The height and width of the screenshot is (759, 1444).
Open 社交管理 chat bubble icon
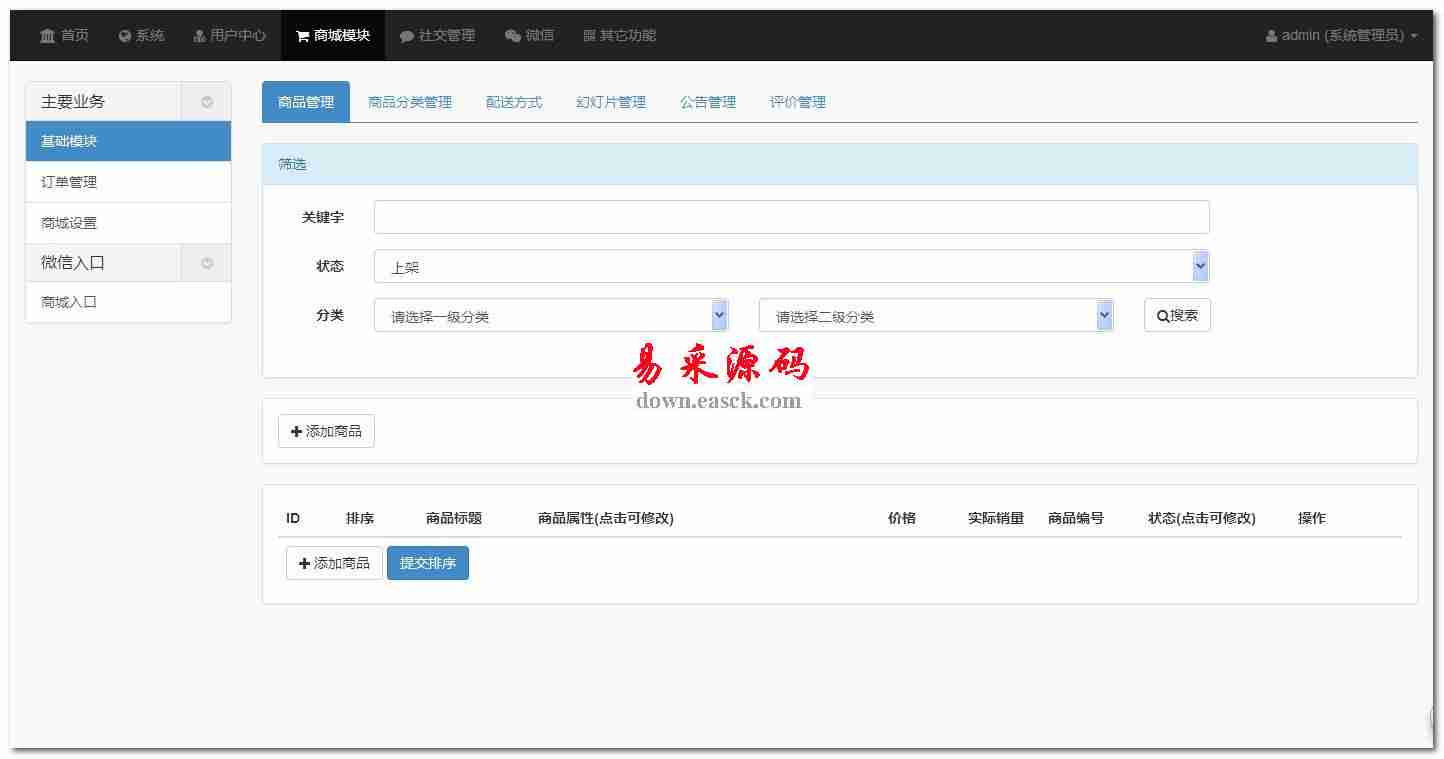[x=407, y=36]
